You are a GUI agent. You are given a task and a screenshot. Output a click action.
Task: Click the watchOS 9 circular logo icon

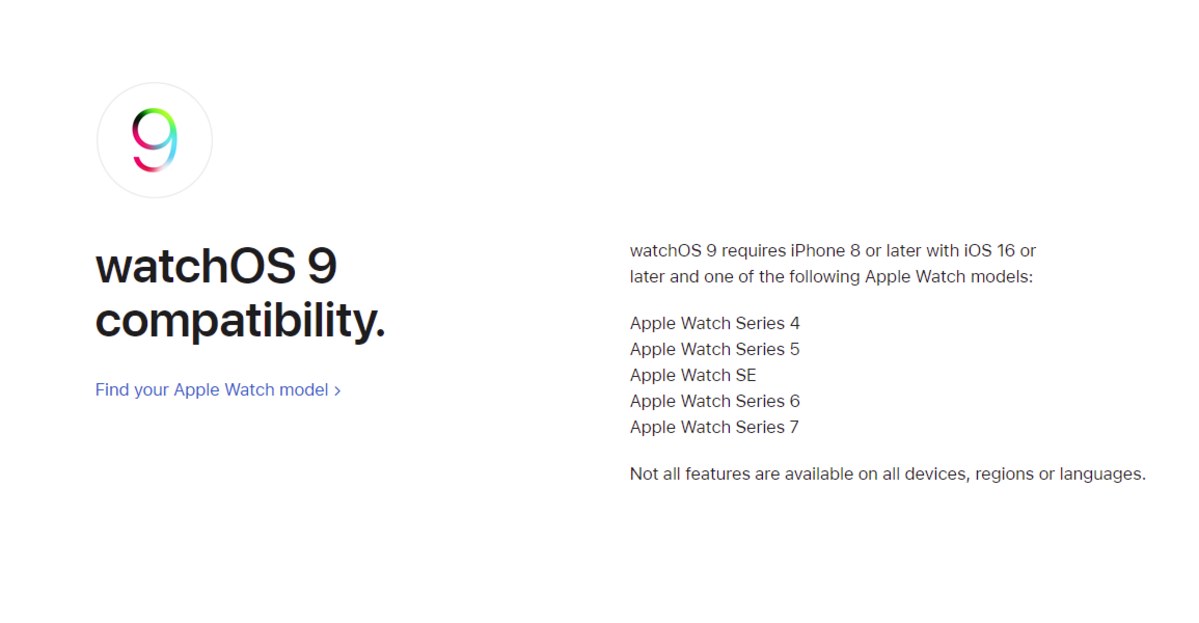(154, 141)
